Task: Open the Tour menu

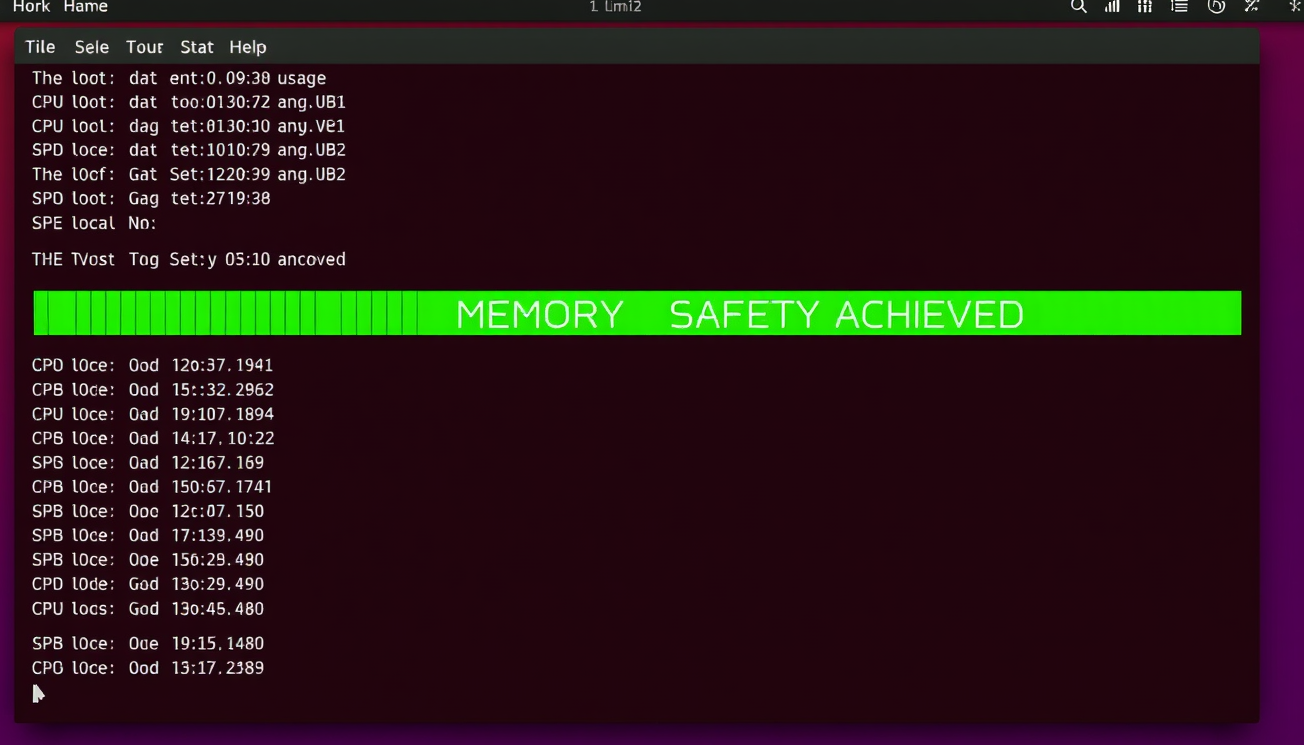Action: tap(144, 47)
